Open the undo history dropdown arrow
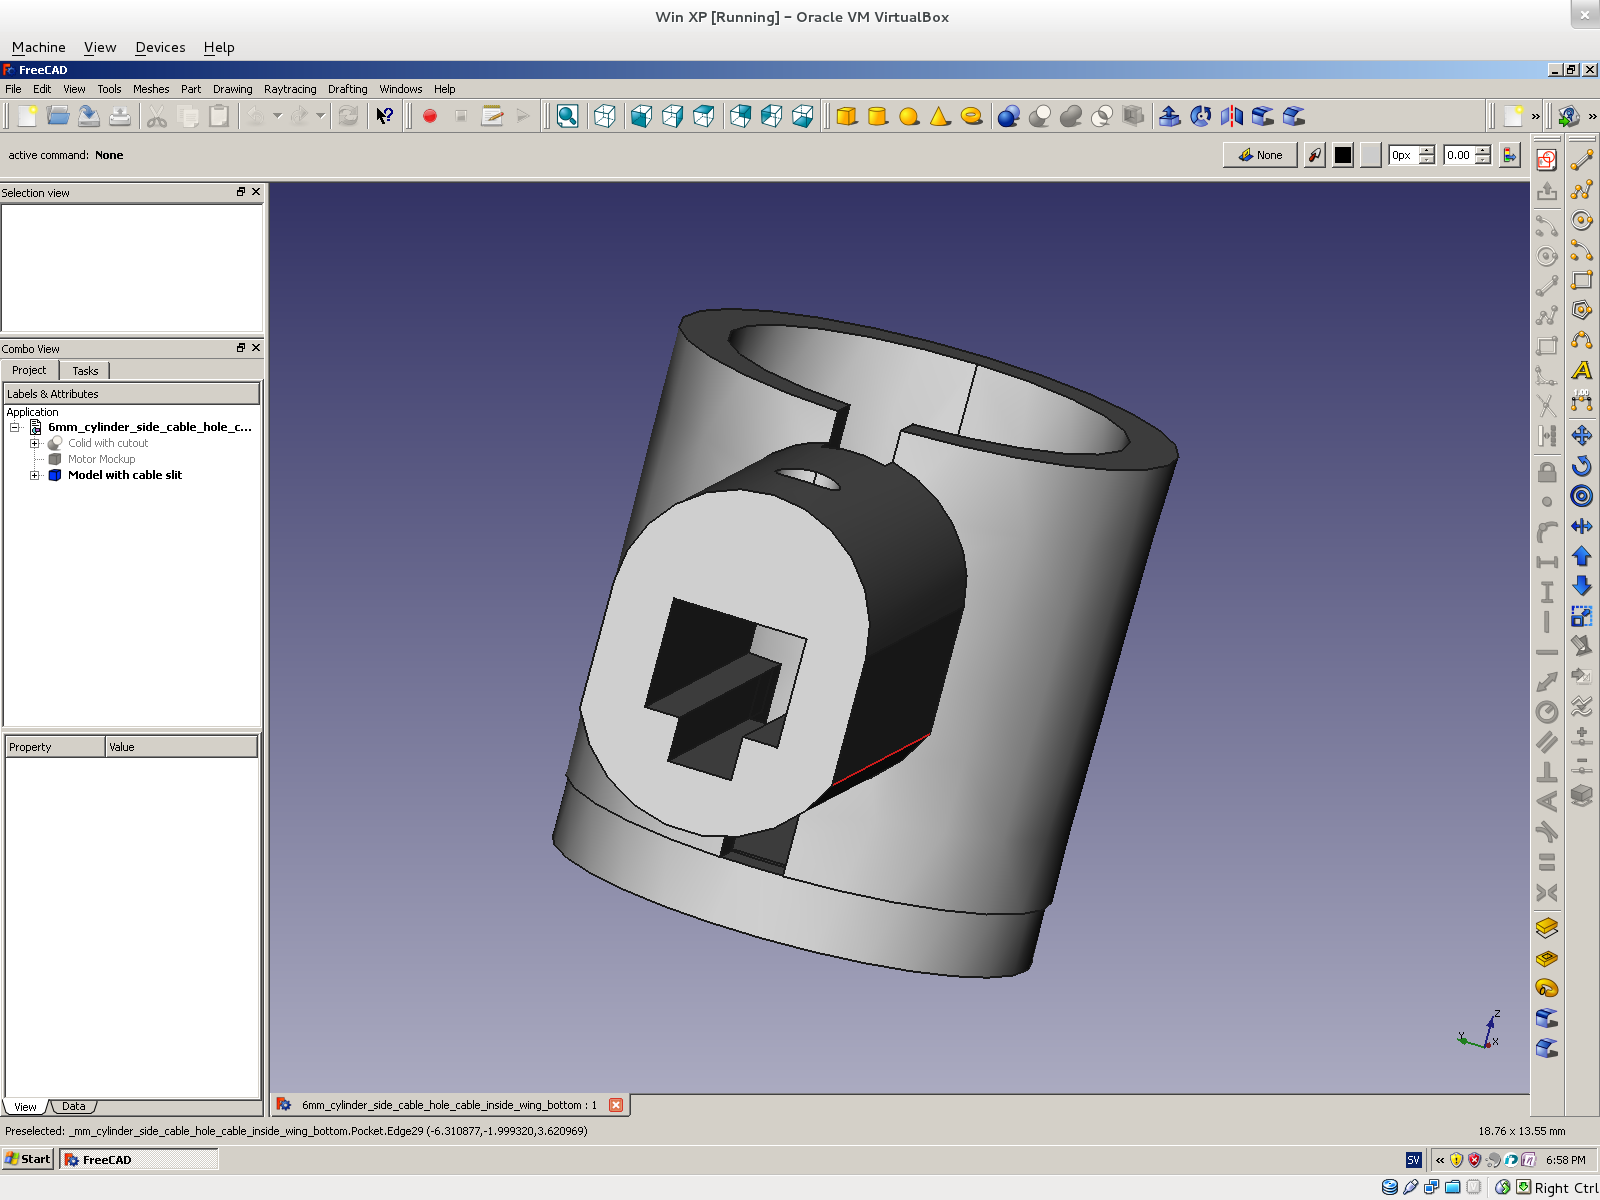The image size is (1600, 1200). (277, 116)
